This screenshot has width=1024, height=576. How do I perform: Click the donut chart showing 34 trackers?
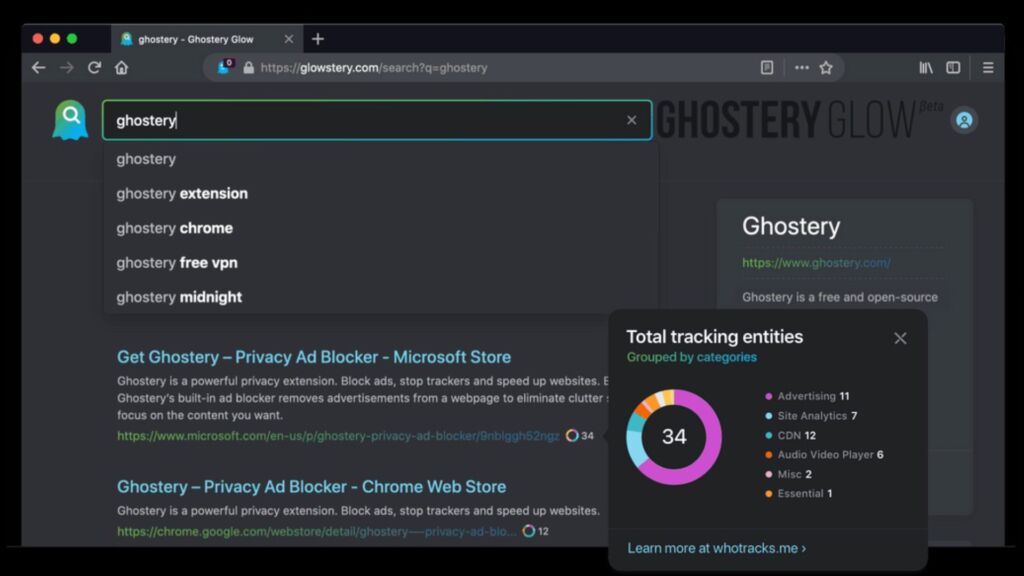pos(674,437)
